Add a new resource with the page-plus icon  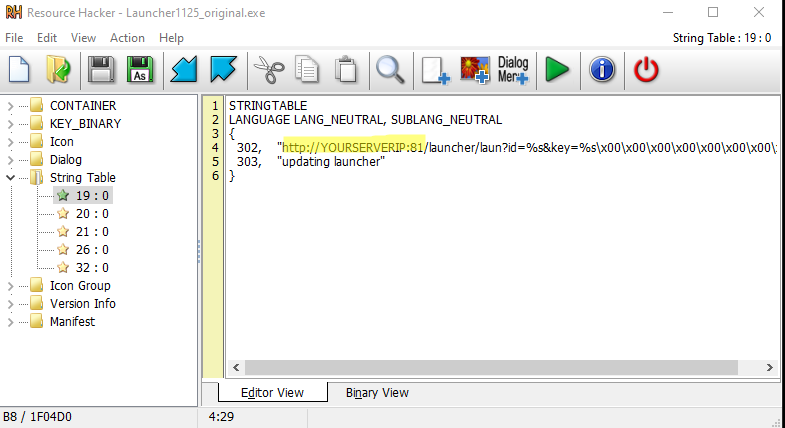435,70
